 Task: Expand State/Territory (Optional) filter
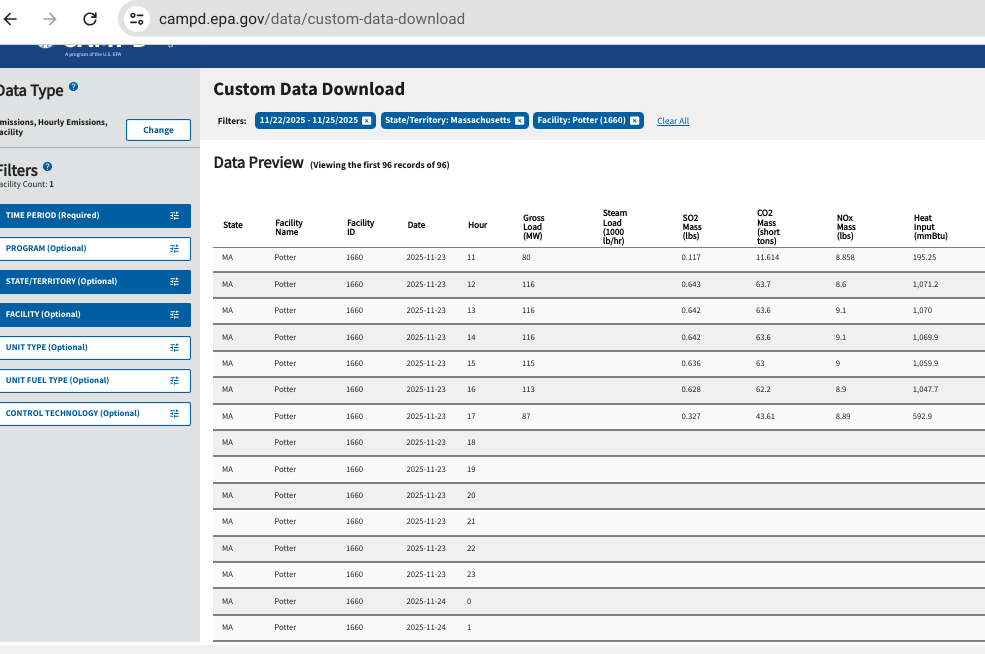click(94, 281)
